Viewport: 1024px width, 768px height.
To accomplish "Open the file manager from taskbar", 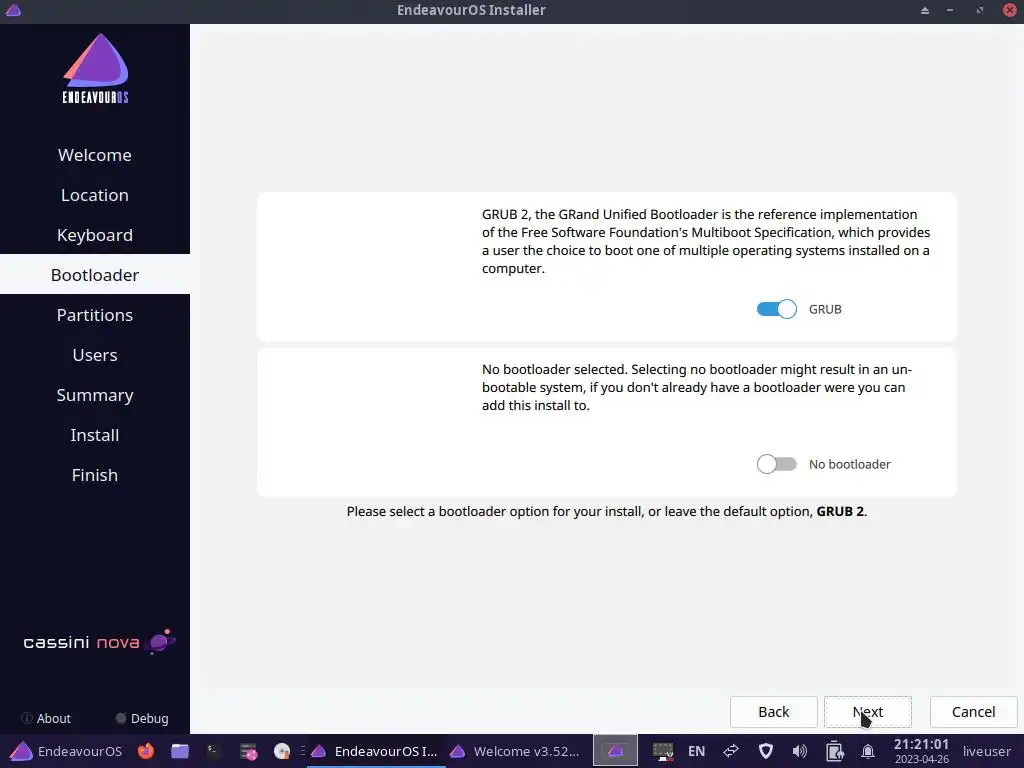I will tap(180, 751).
